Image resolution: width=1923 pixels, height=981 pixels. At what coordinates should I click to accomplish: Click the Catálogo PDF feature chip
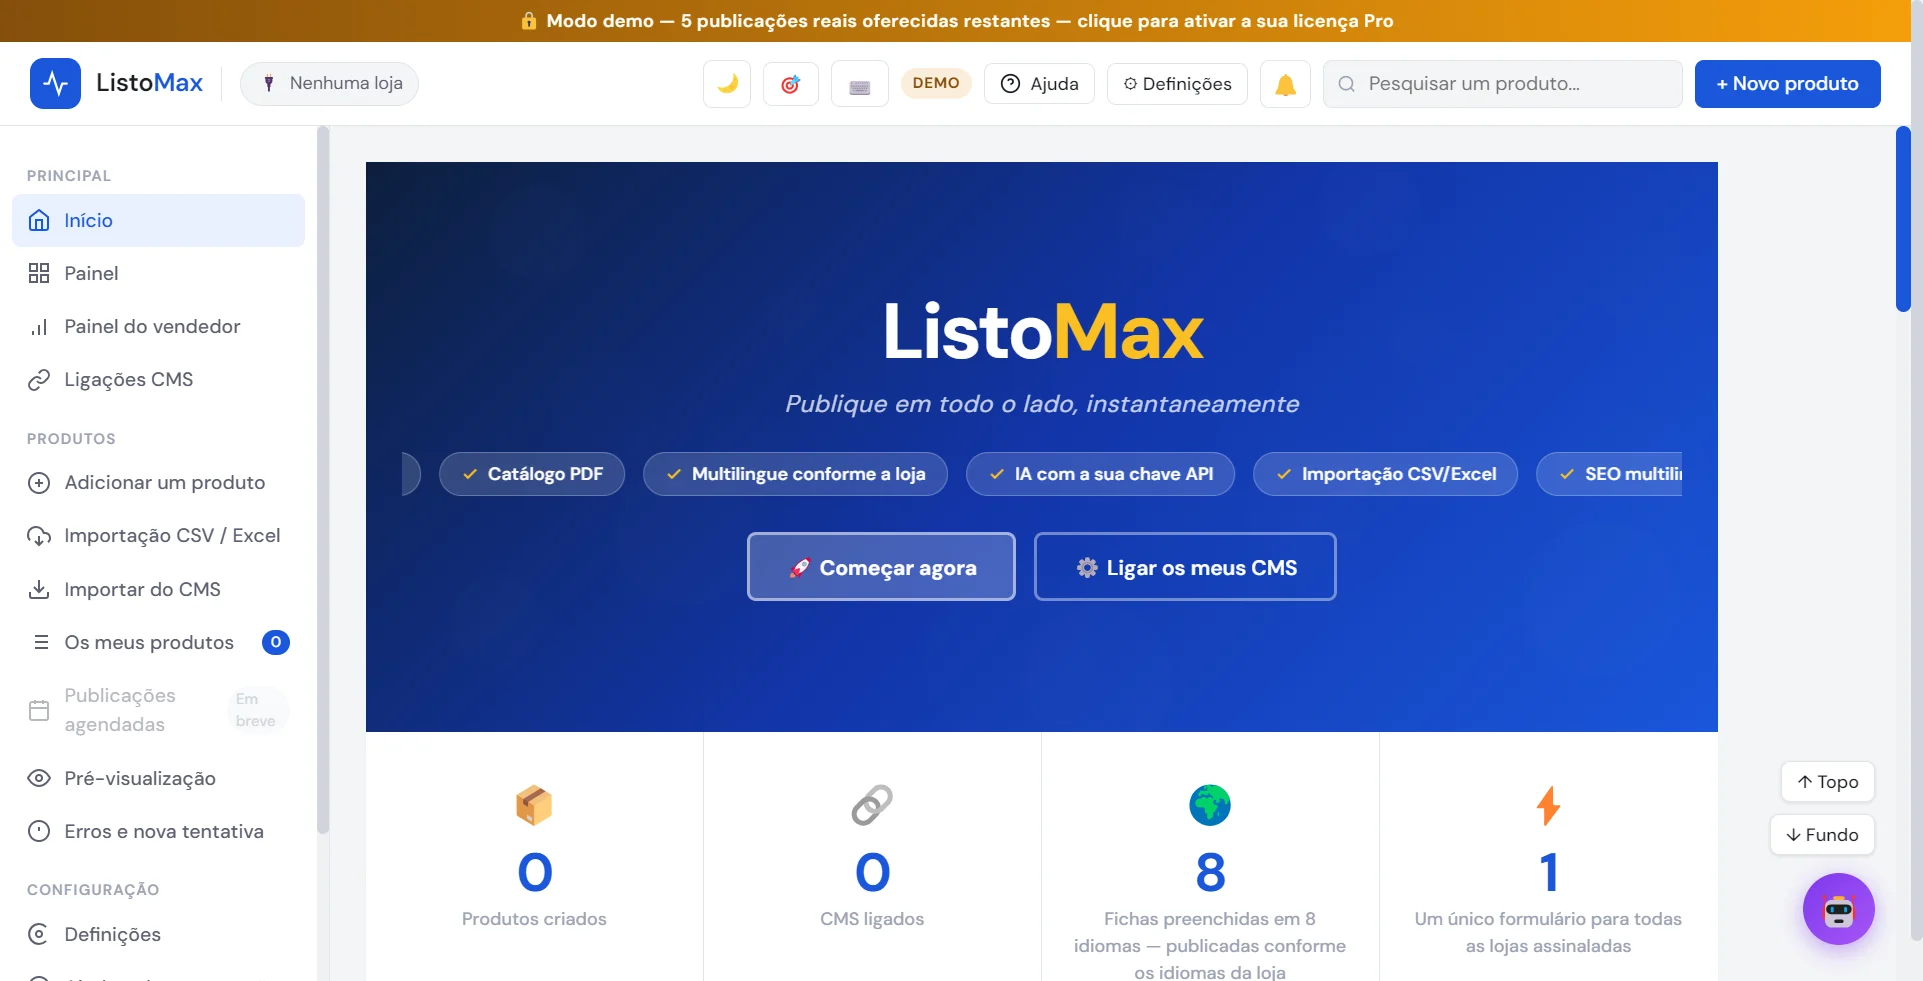coord(532,474)
